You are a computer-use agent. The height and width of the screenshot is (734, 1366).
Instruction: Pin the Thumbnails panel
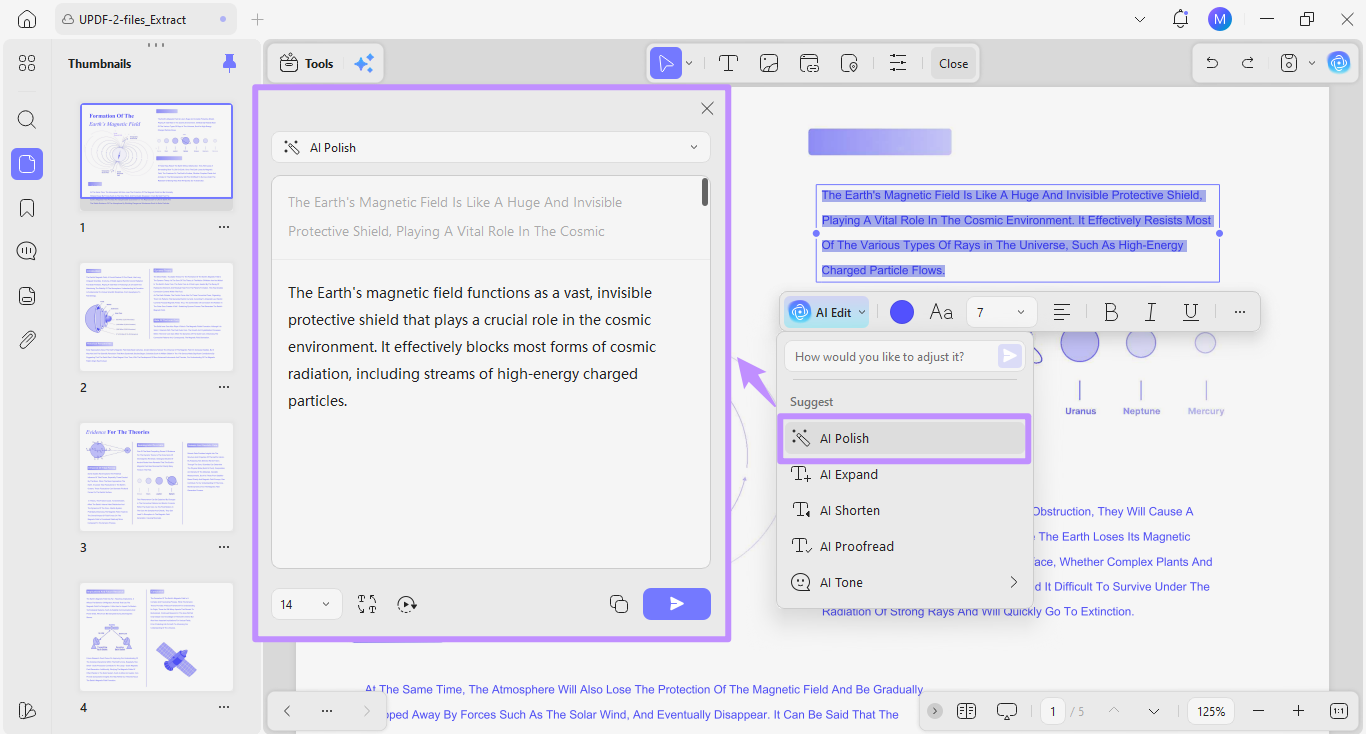tap(229, 63)
